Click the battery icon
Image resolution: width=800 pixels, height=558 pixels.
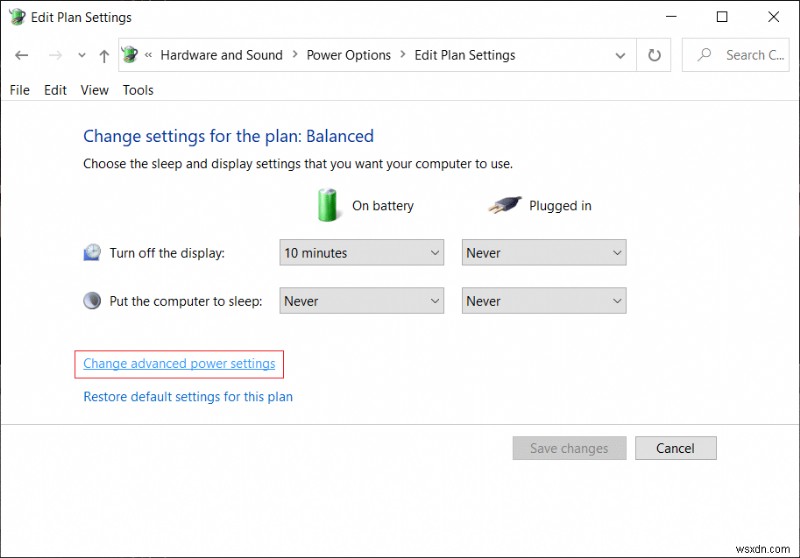(x=328, y=205)
